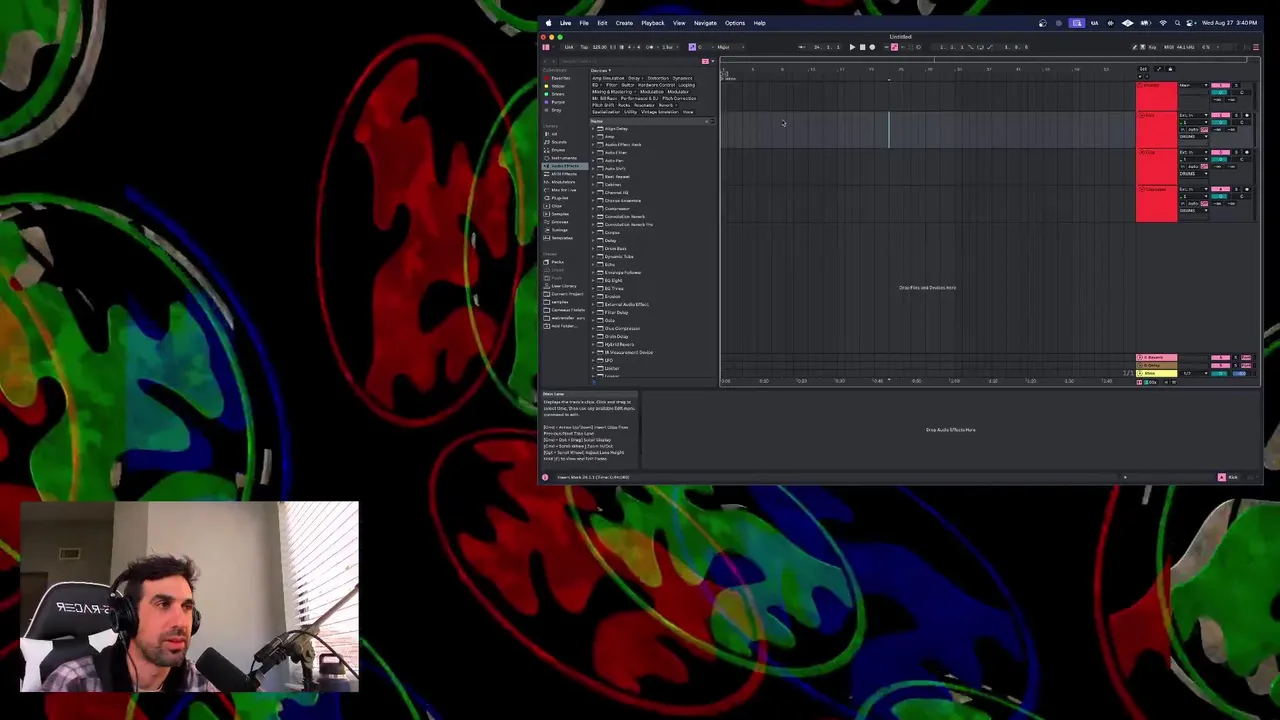
Task: Expand the Limiter device
Action: pyautogui.click(x=593, y=368)
